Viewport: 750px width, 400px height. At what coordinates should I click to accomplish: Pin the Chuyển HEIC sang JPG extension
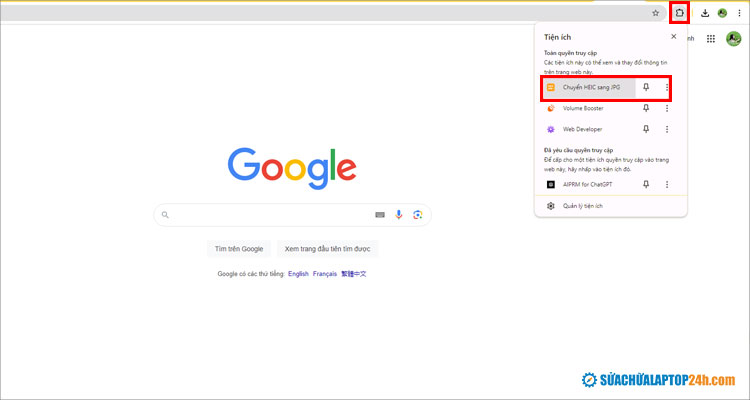pos(646,88)
